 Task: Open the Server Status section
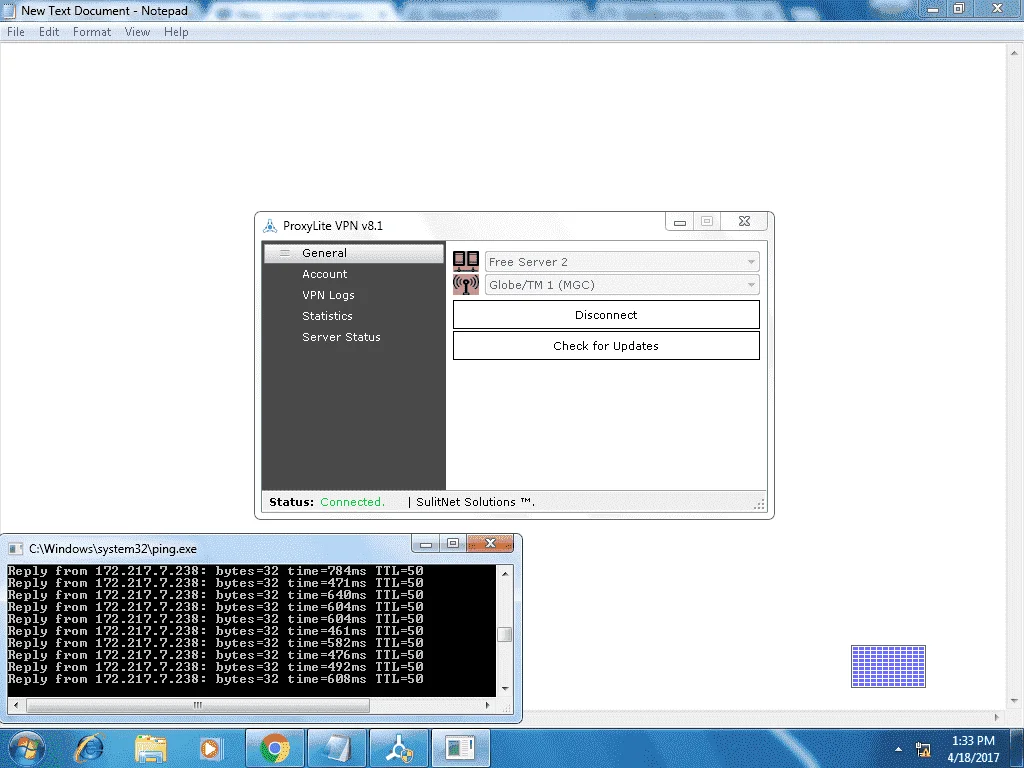[341, 337]
